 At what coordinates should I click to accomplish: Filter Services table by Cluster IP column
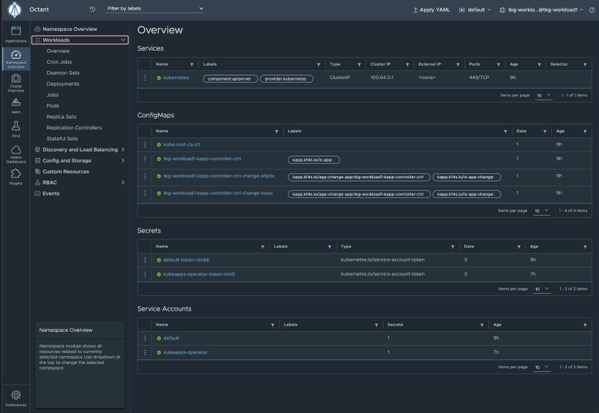(407, 65)
